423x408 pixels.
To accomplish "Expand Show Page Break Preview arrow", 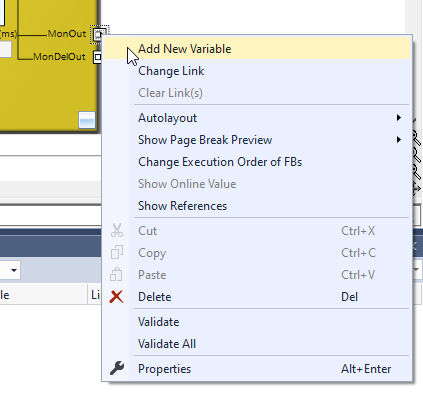I will pyautogui.click(x=399, y=140).
